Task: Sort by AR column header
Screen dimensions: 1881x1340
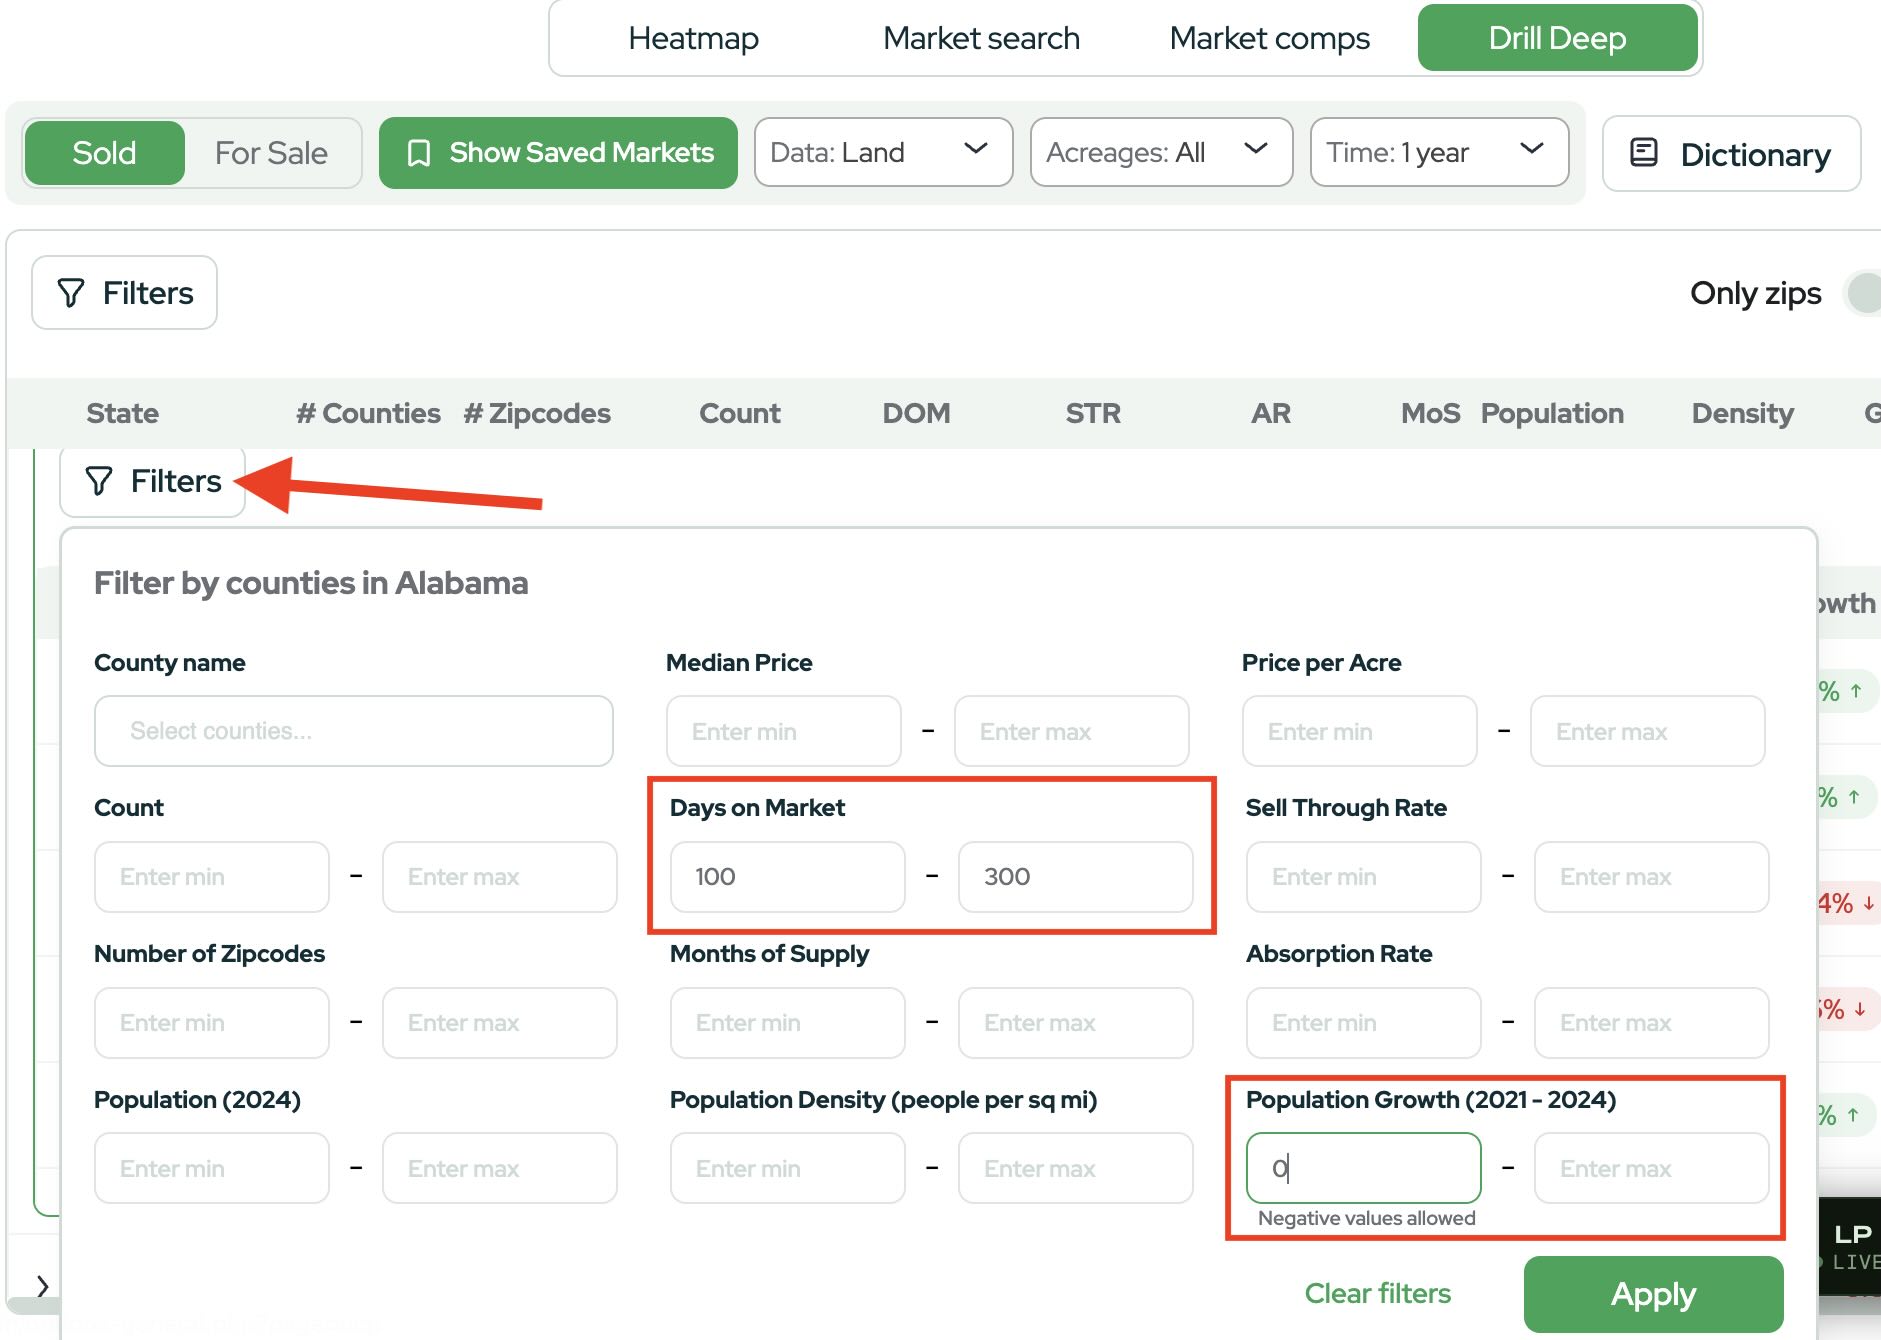Action: click(x=1271, y=413)
